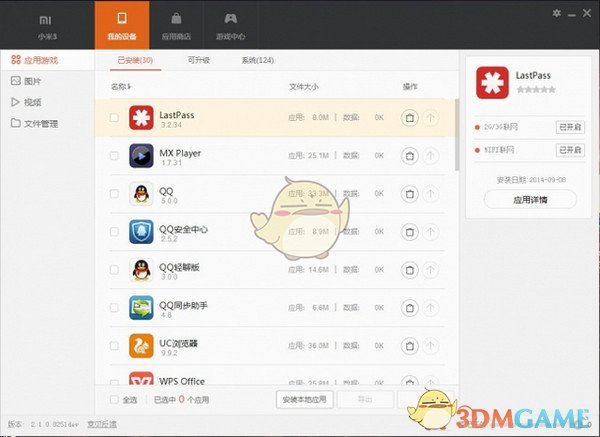
Task: Click the upgrade arrow for MX Player
Action: point(430,156)
